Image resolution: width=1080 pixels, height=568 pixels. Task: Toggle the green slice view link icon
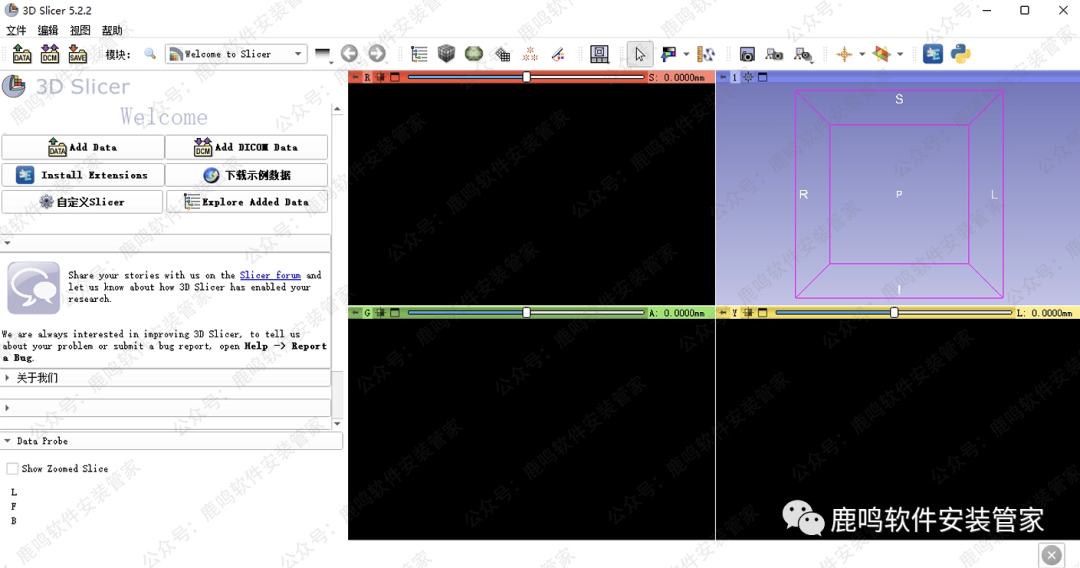tap(380, 313)
